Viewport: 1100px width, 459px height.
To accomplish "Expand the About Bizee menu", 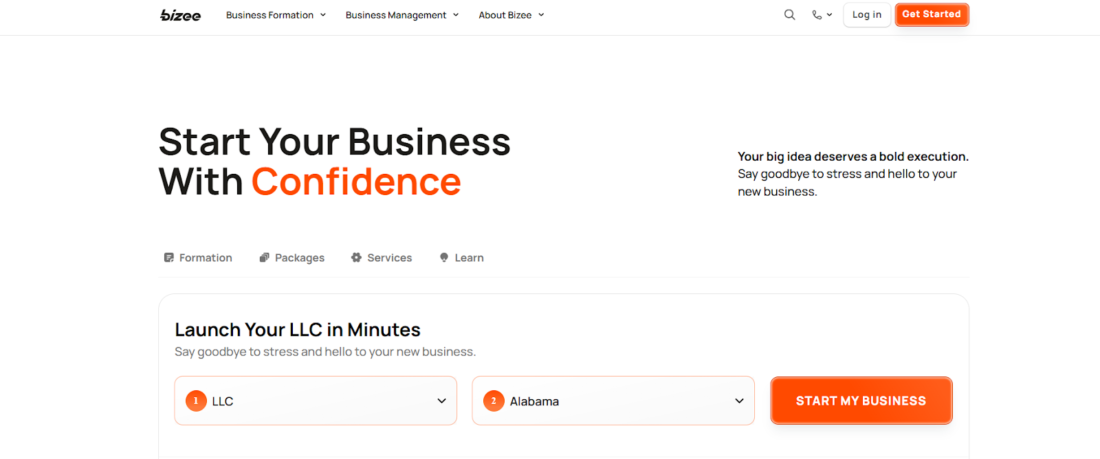I will pyautogui.click(x=511, y=15).
